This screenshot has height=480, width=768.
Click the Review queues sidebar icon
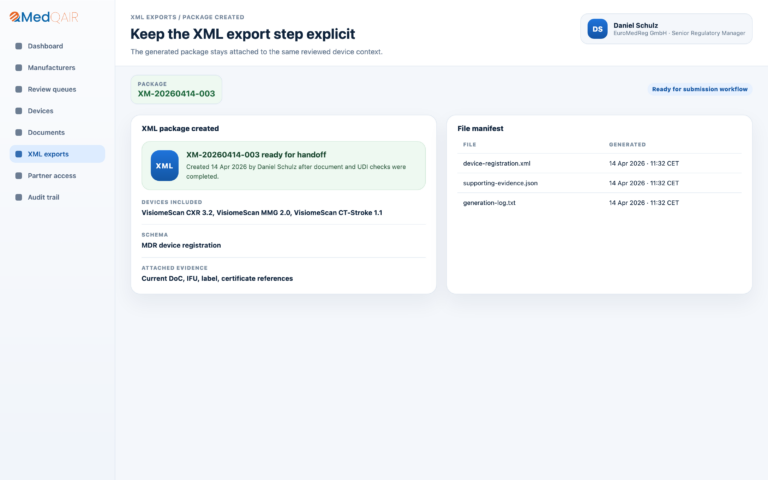19,89
